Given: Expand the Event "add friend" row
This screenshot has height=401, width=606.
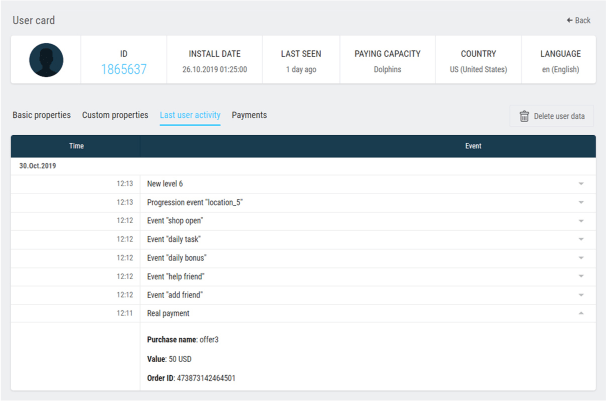Looking at the screenshot, I should click(x=580, y=294).
